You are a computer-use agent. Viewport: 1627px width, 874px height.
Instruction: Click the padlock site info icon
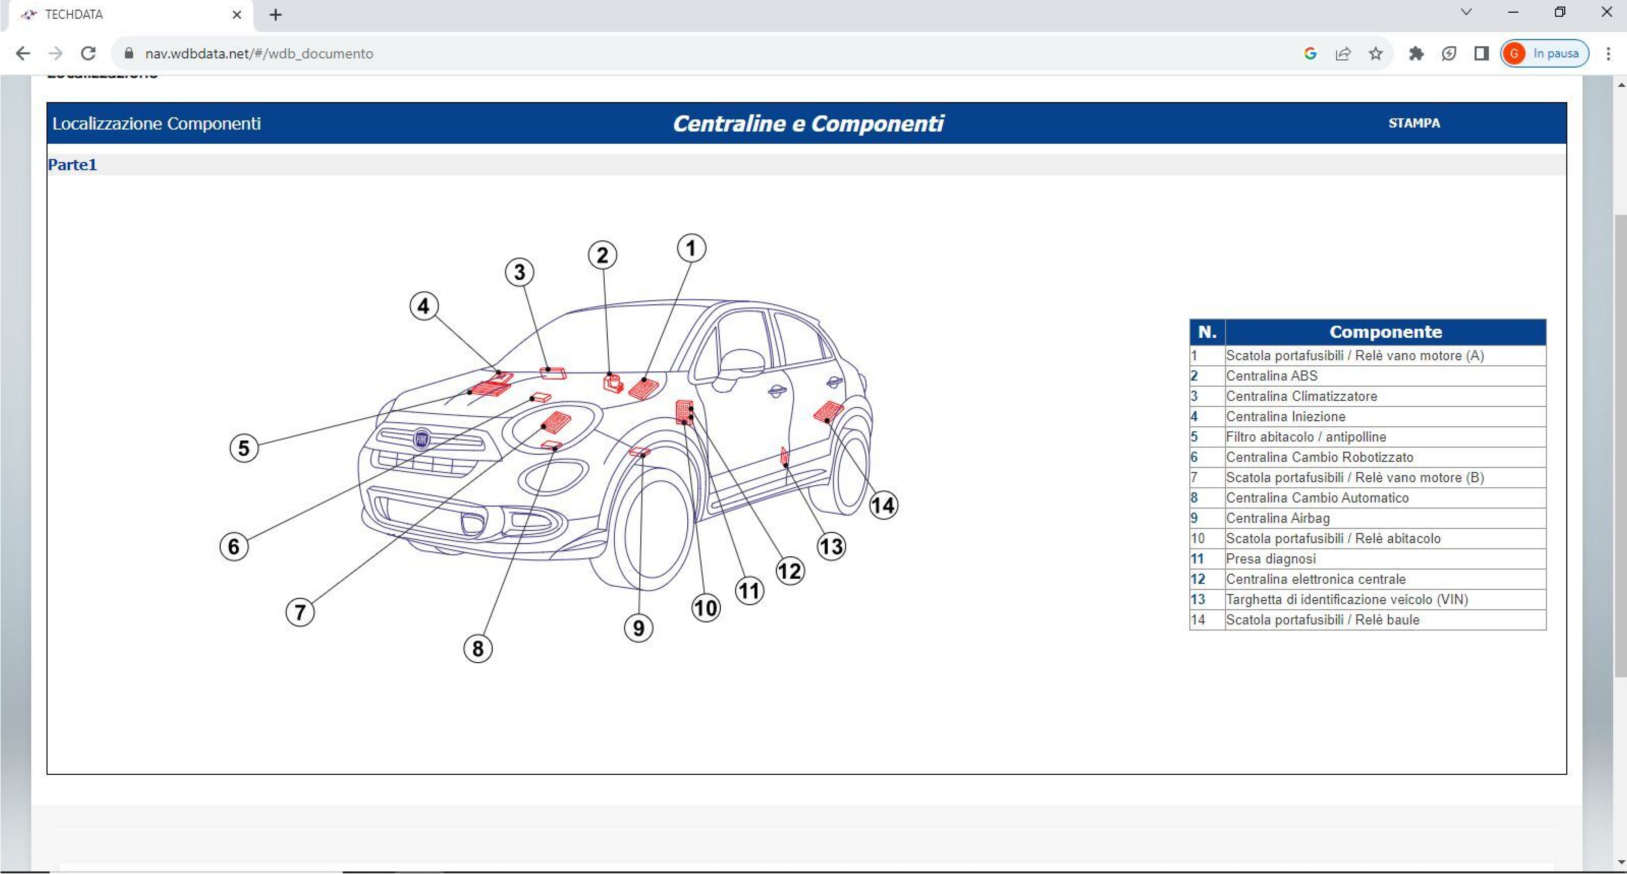(x=128, y=54)
